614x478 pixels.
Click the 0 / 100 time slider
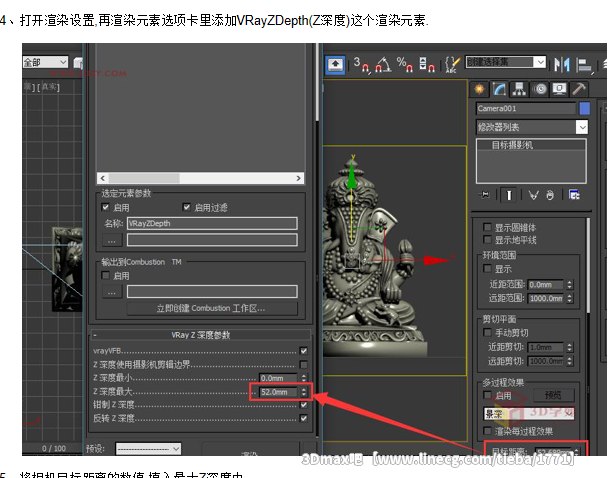click(54, 449)
